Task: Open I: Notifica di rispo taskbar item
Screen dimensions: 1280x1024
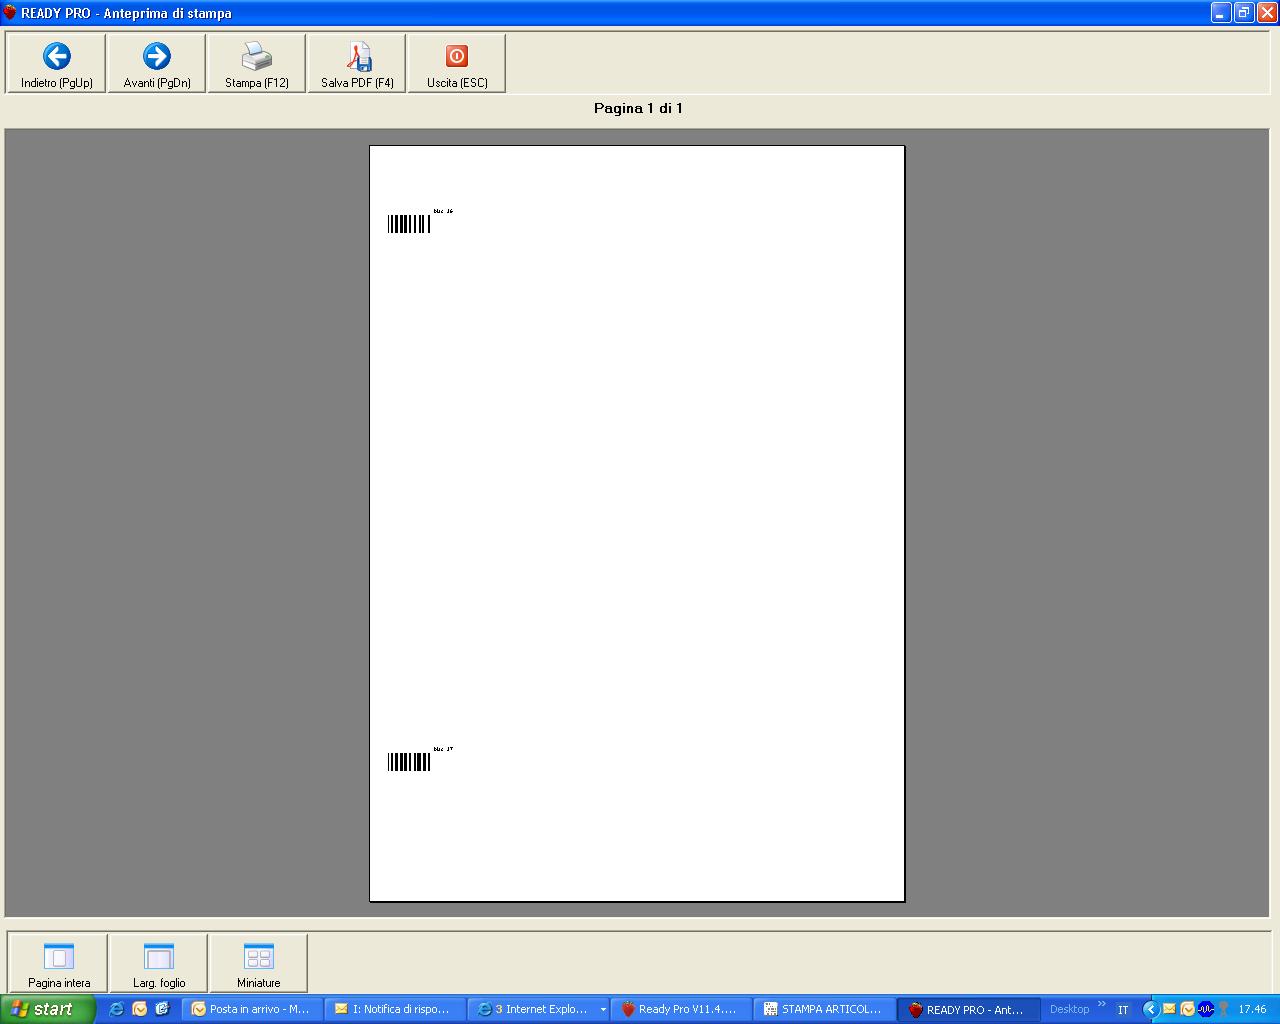Action: 396,1009
